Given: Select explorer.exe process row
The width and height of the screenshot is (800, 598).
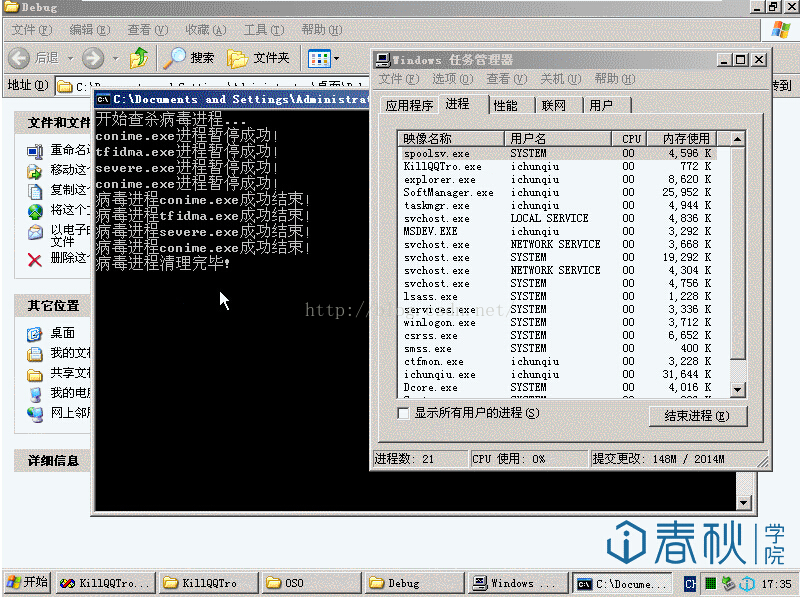Looking at the screenshot, I should pos(557,180).
